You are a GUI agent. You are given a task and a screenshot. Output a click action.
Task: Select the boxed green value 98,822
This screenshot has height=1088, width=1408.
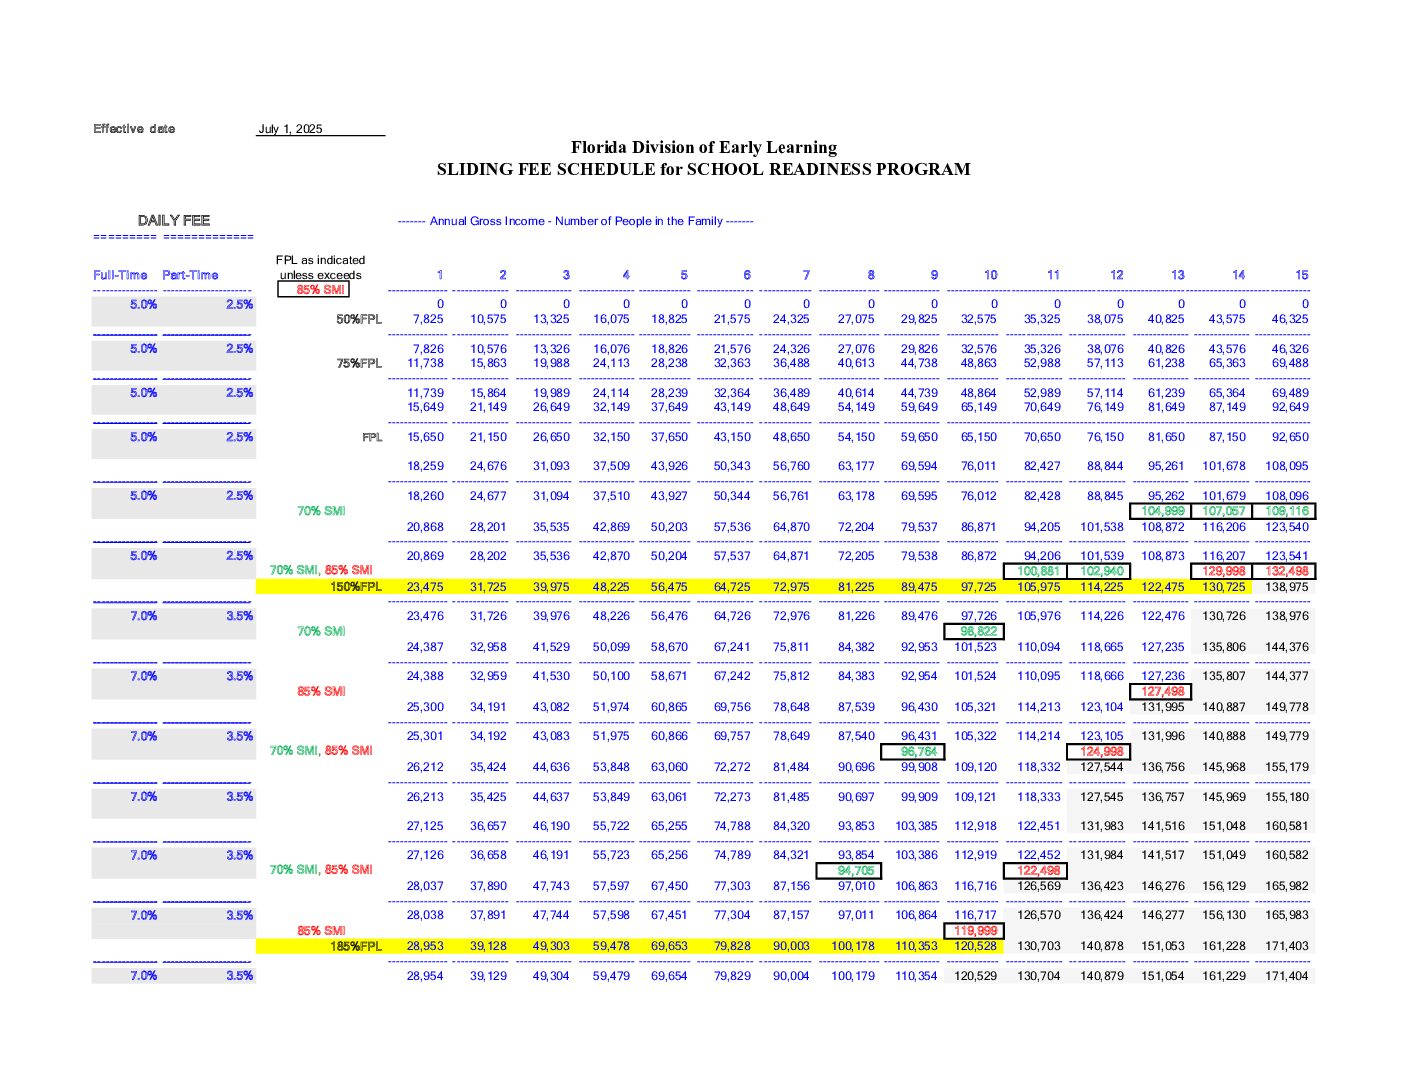[975, 632]
